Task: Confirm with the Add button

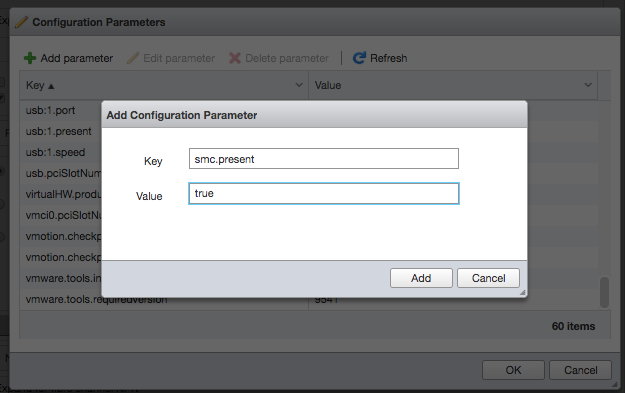Action: (x=421, y=278)
